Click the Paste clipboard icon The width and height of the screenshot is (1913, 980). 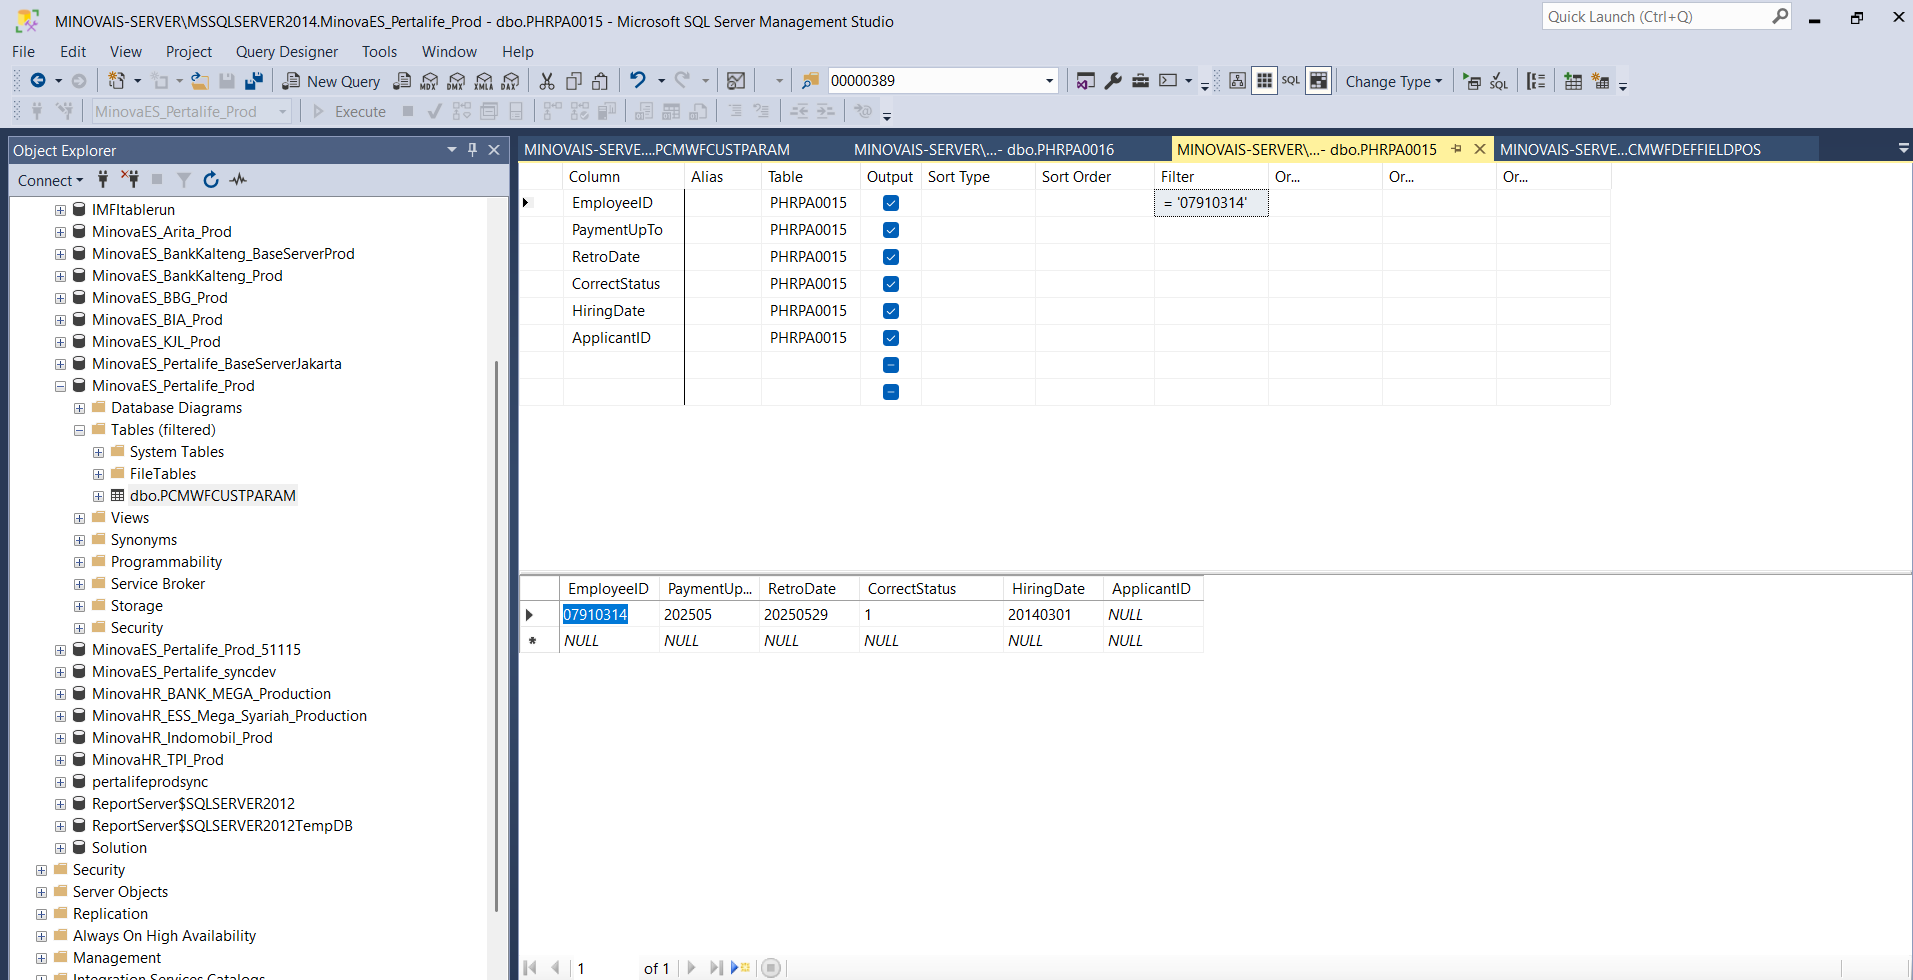[x=600, y=81]
